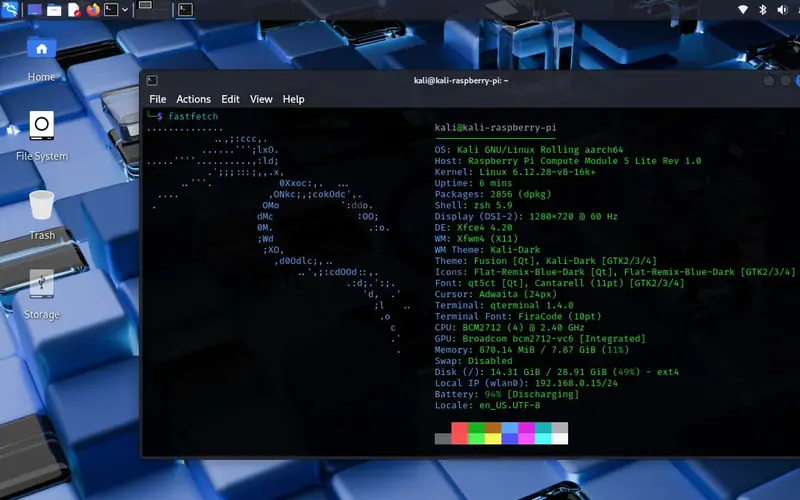This screenshot has height=500, width=800.
Task: Open the Edit menu in the terminal
Action: pos(230,99)
